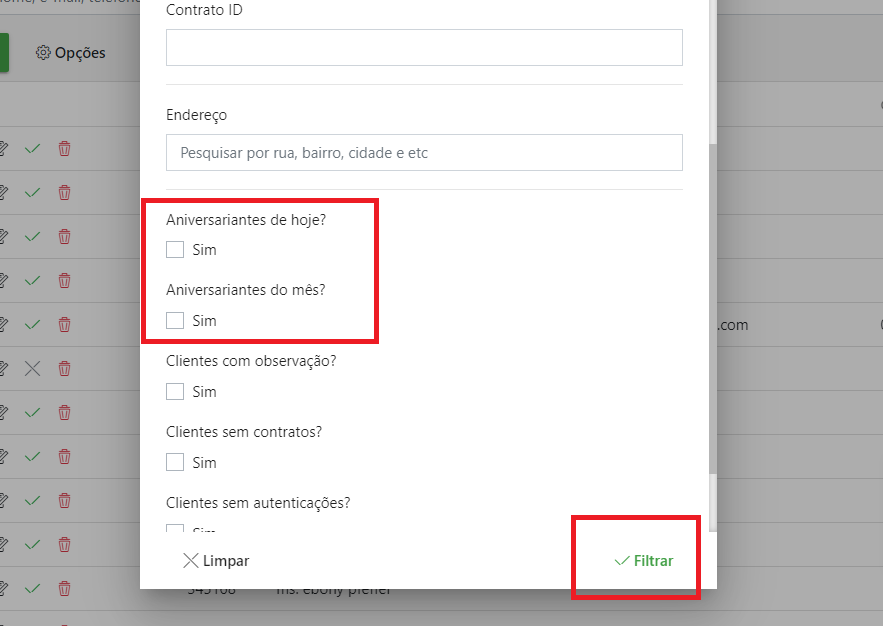Check Sim under Aniversariantes do mês

(x=175, y=320)
